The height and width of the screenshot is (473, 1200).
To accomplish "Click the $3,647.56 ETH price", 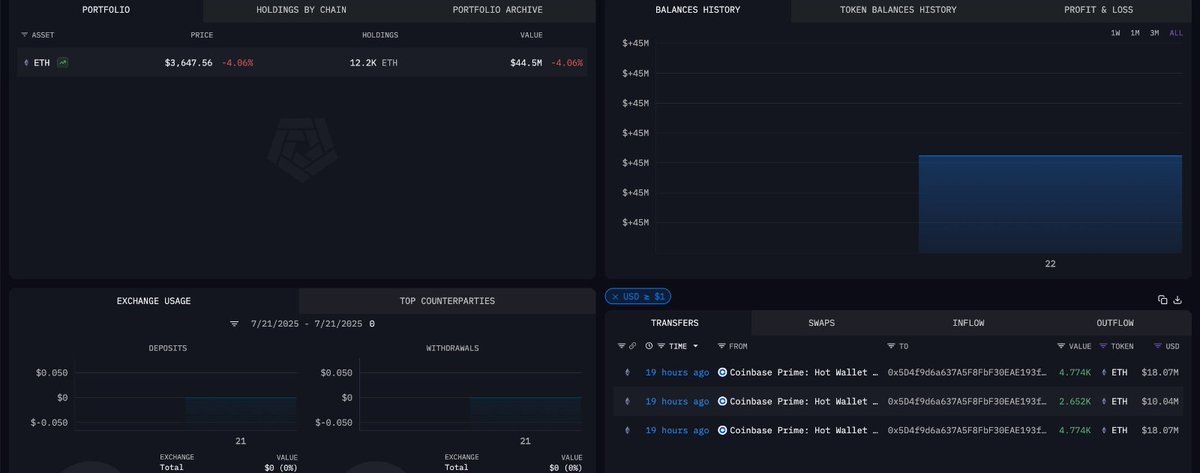I will click(x=189, y=63).
